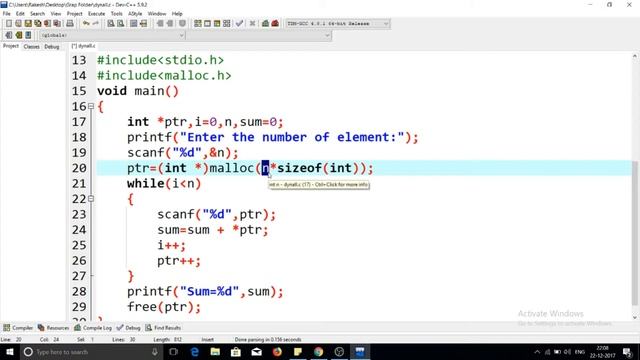Click the scrollbar down arrow in editor

pyautogui.click(x=635, y=317)
